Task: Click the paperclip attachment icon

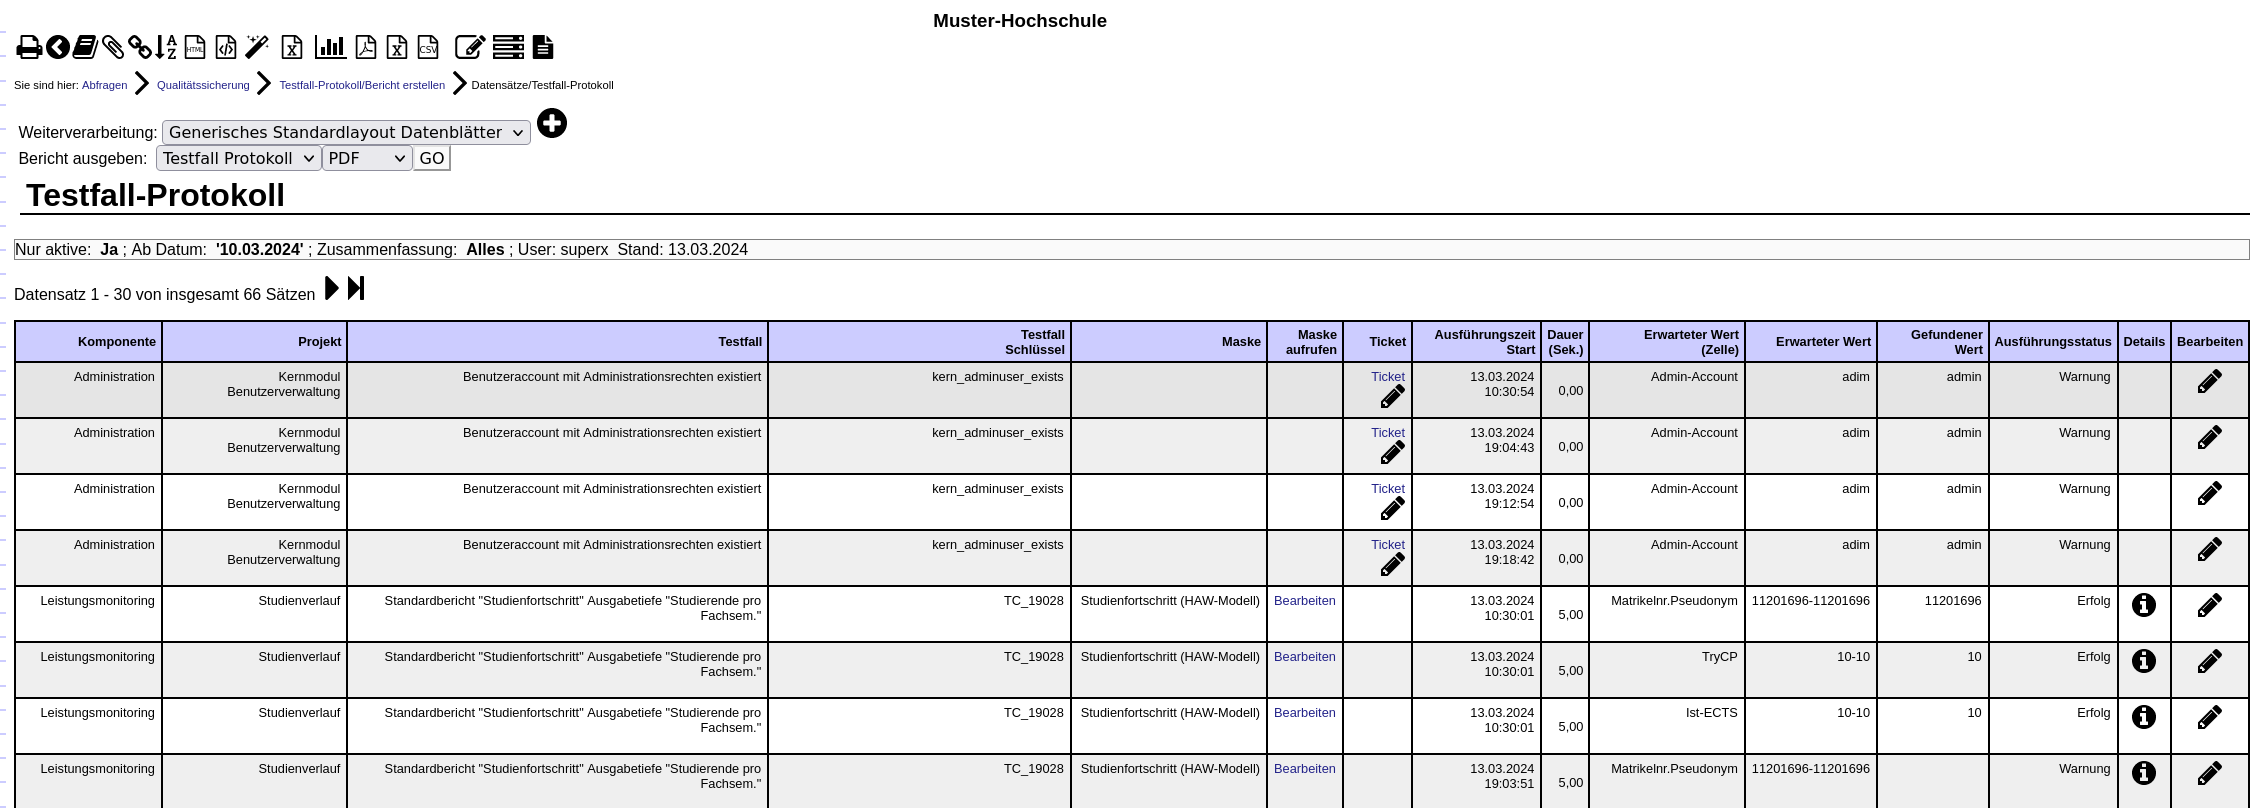Action: point(113,47)
